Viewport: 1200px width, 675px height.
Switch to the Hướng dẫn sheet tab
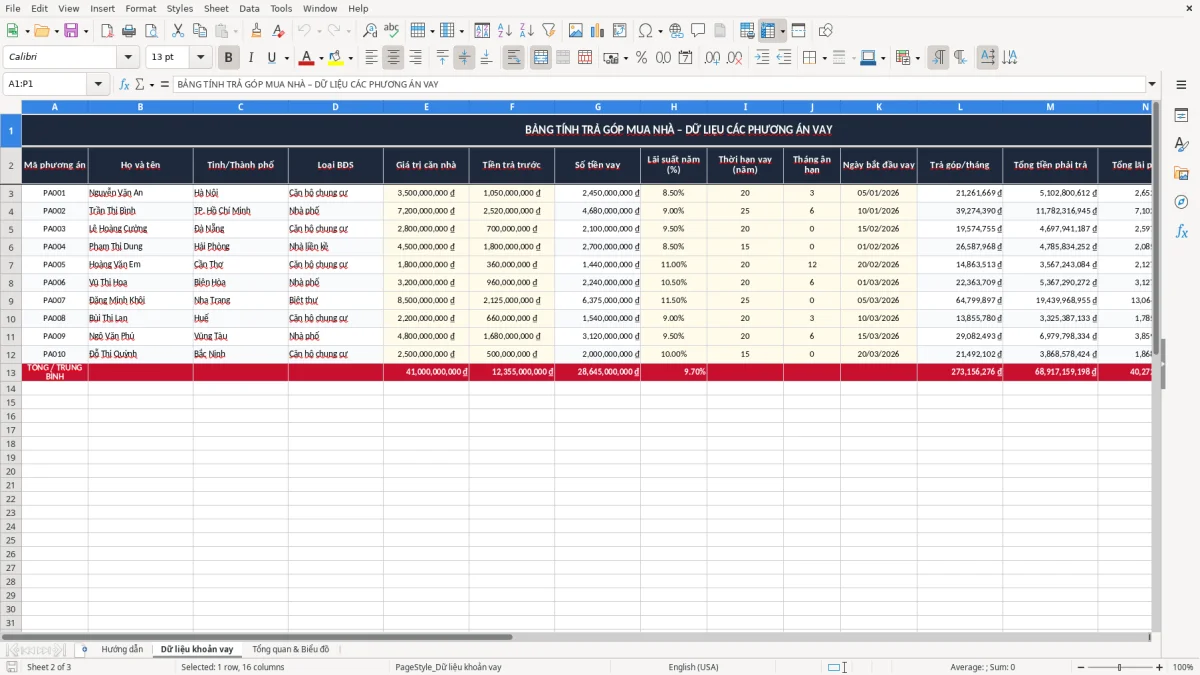click(x=122, y=649)
